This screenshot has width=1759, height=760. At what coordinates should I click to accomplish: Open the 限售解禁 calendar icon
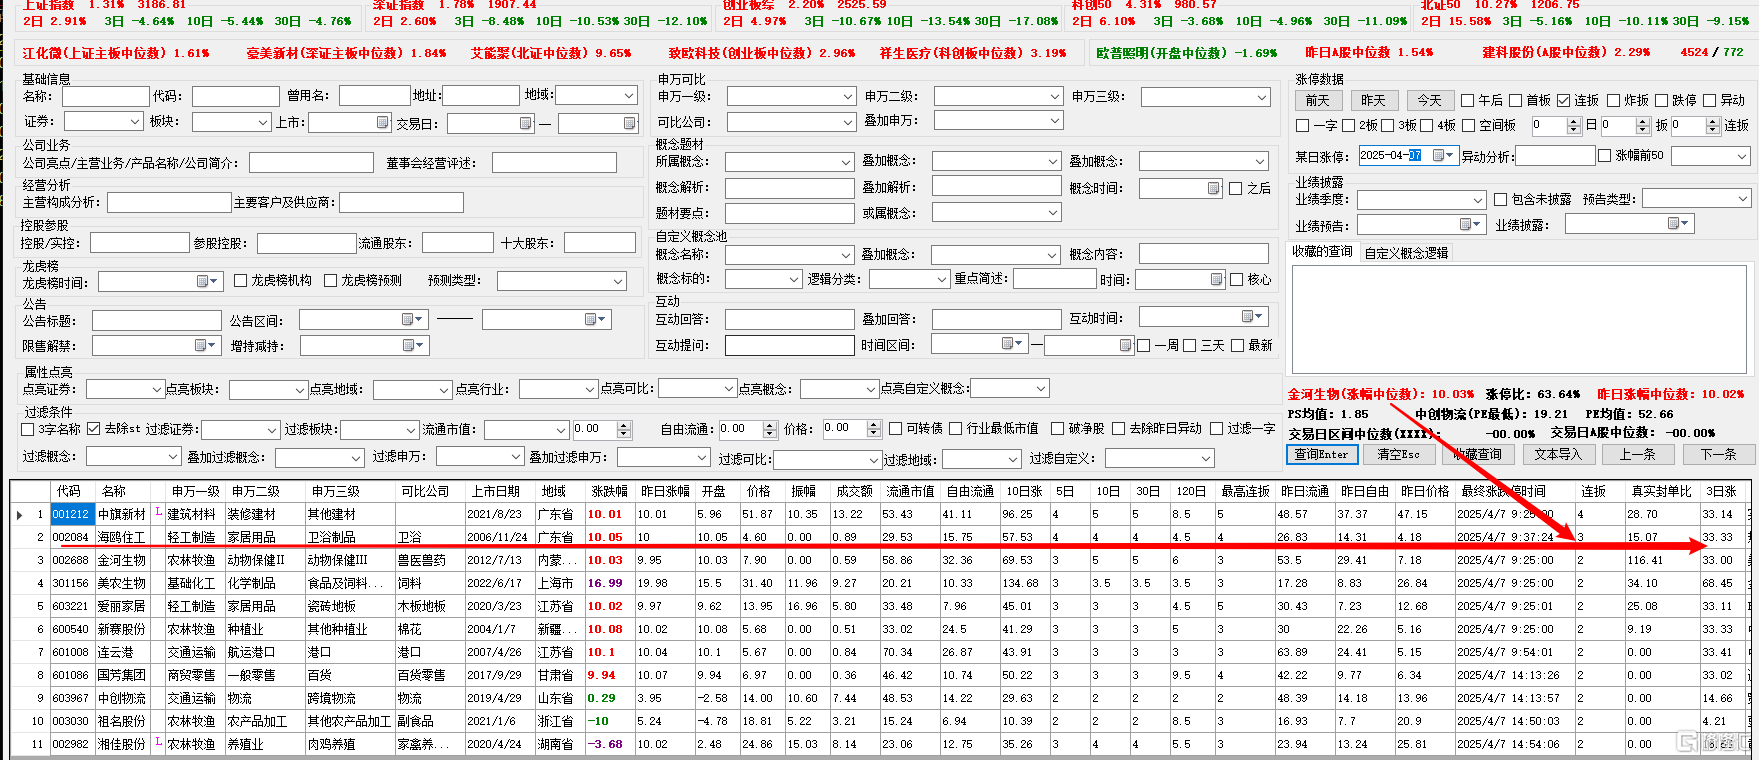pos(201,345)
